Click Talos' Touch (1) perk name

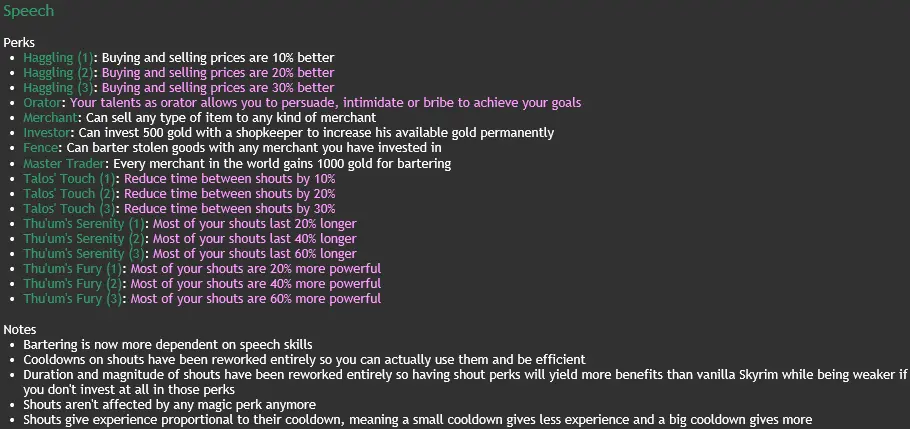(x=69, y=179)
